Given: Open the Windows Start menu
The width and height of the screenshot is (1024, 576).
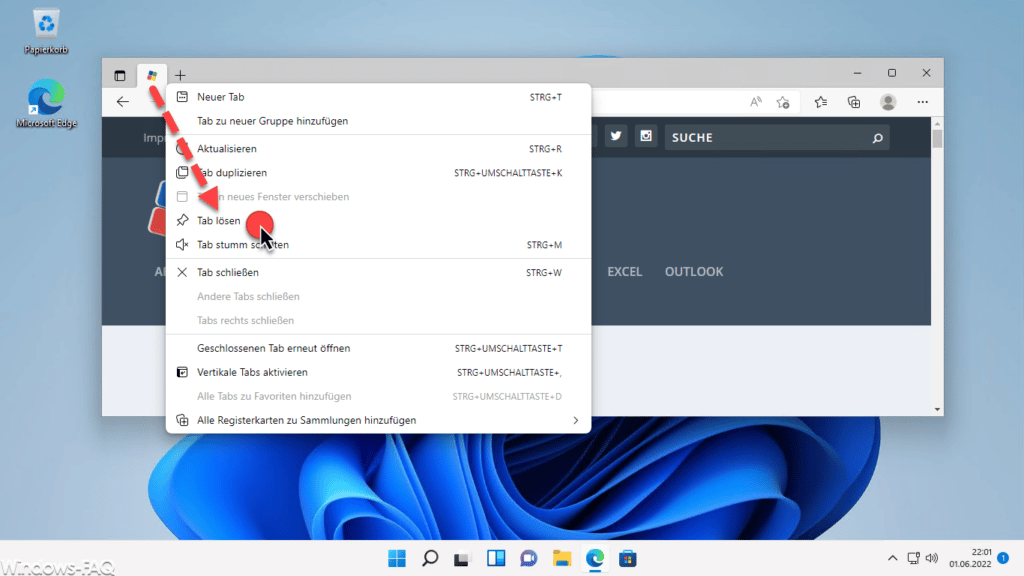Looking at the screenshot, I should pyautogui.click(x=396, y=558).
